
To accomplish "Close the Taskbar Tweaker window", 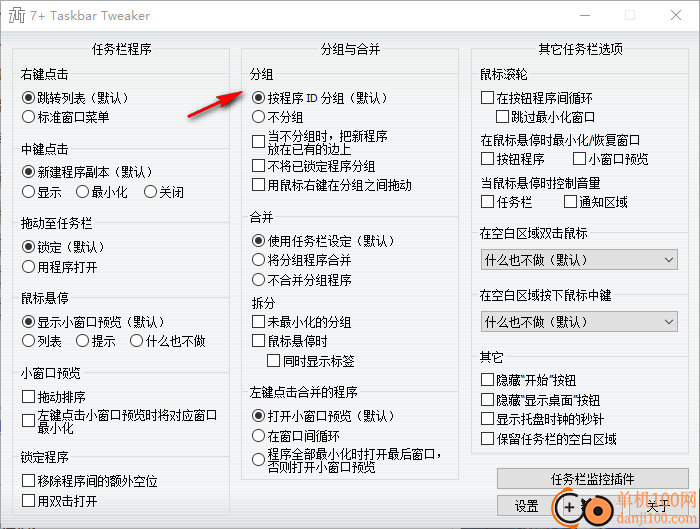I will click(x=676, y=15).
